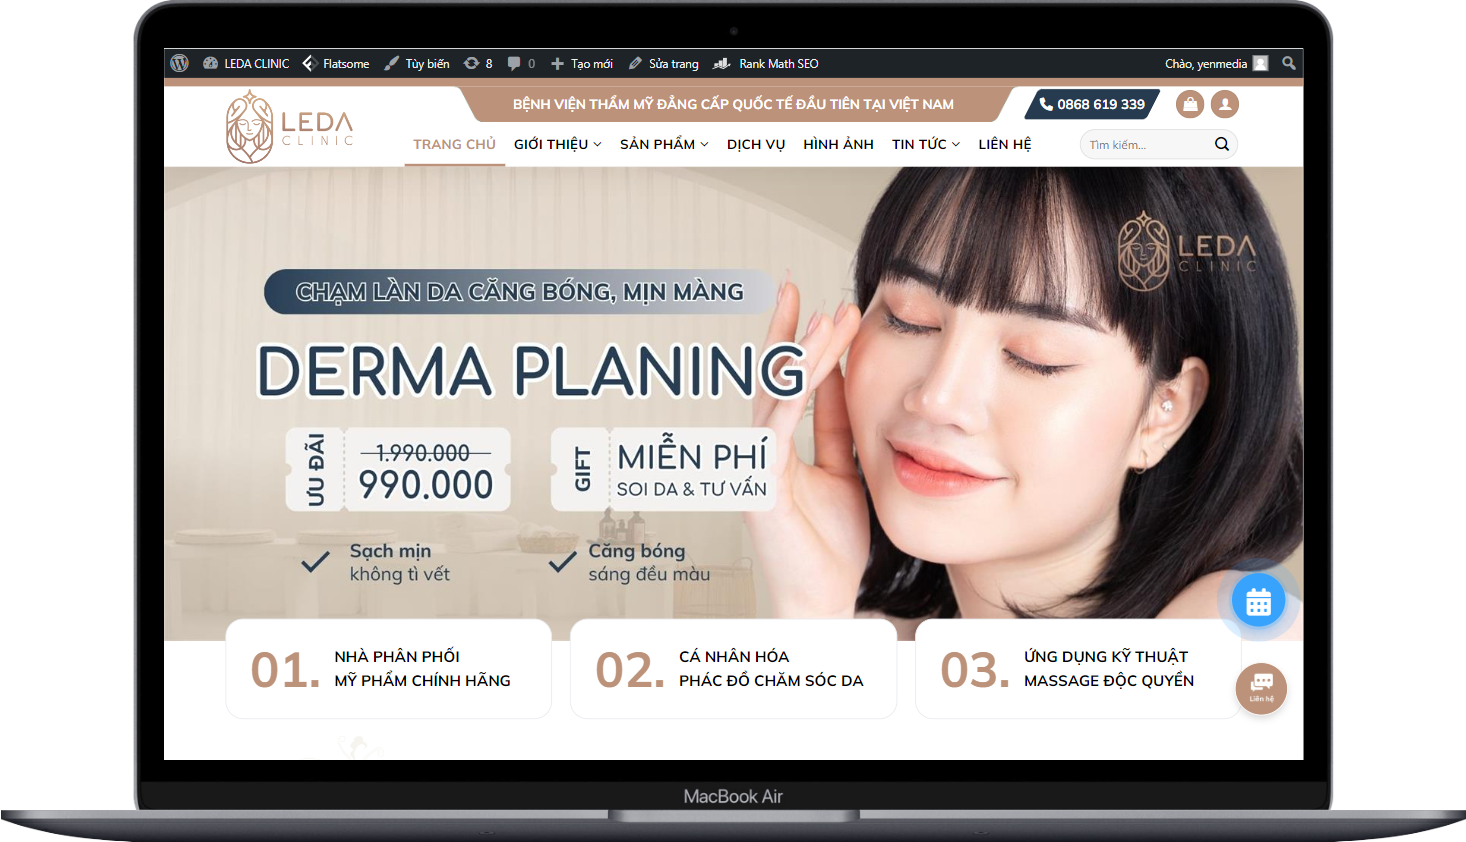Click the admin bar search magnifier

tap(1289, 63)
